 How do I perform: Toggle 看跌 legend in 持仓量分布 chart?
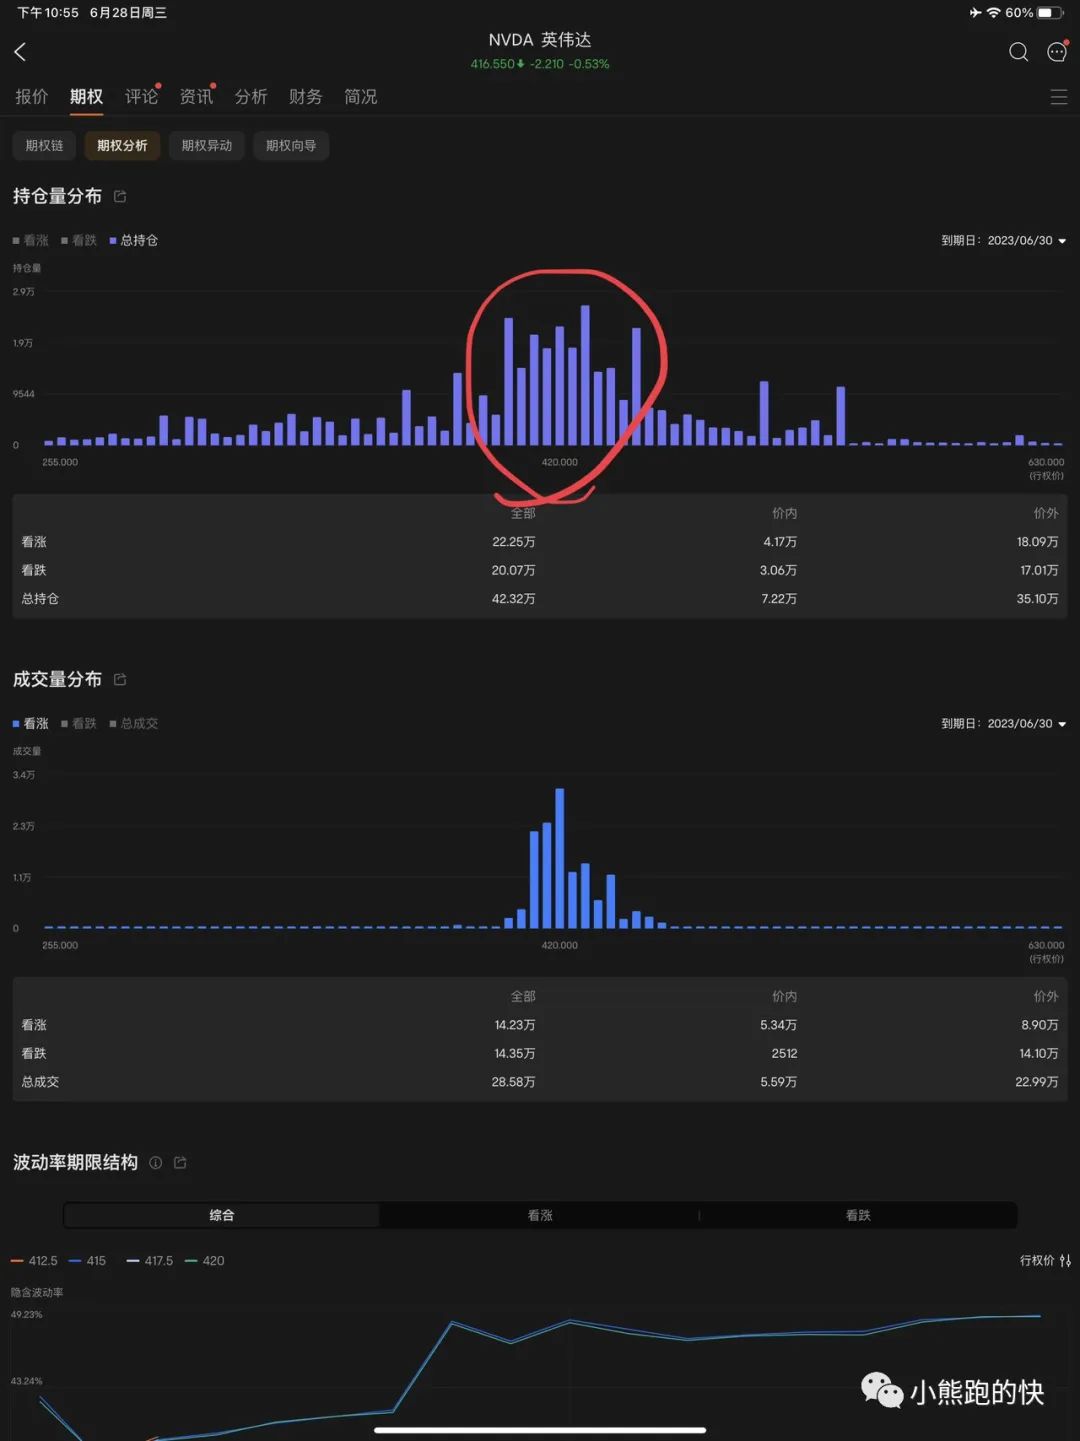pyautogui.click(x=79, y=240)
